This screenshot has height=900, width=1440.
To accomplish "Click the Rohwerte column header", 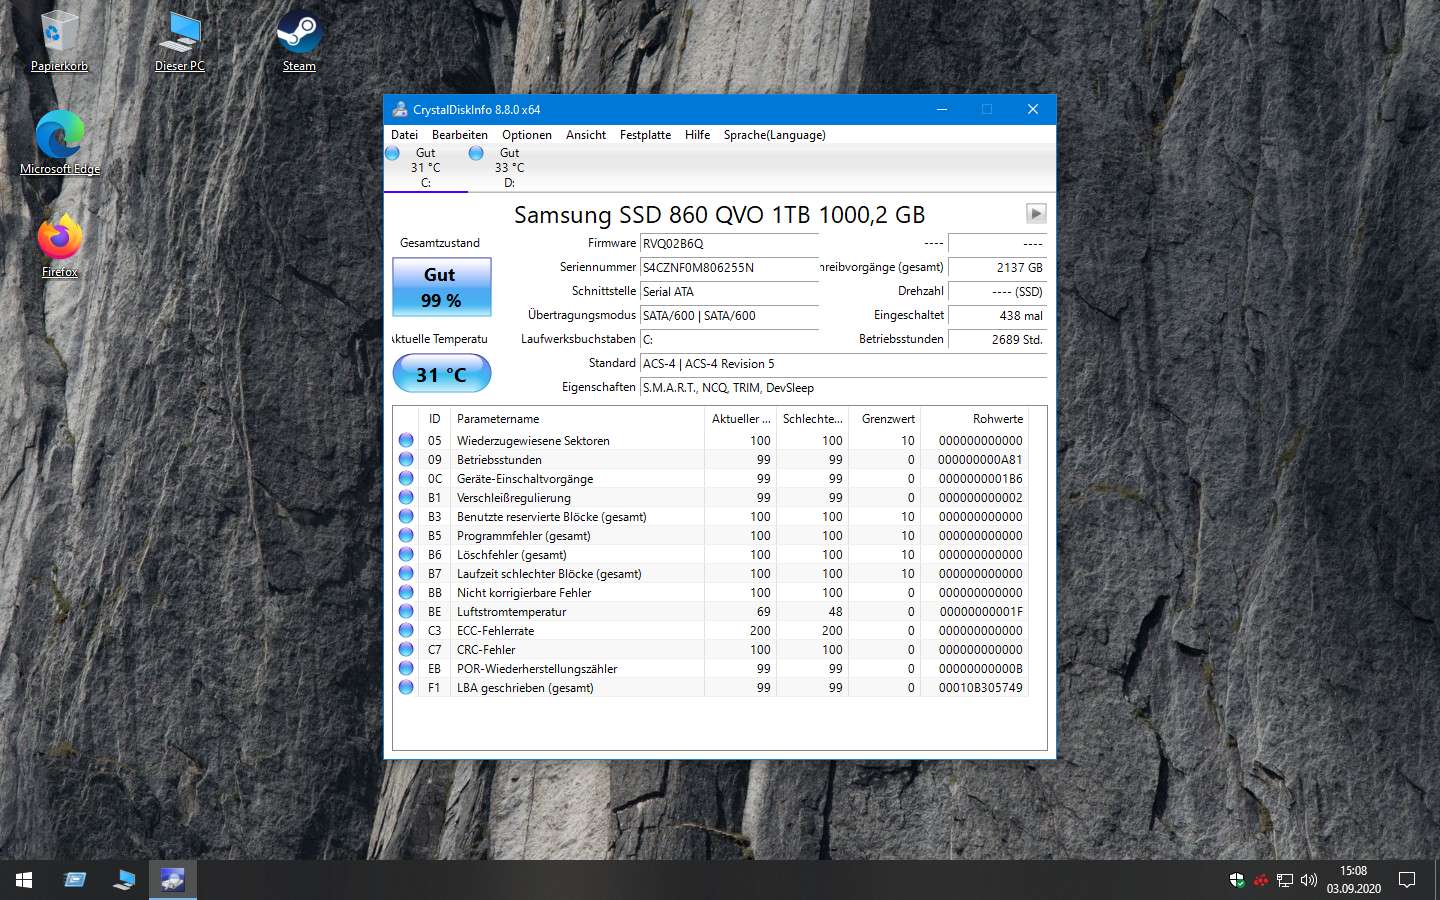I will [x=974, y=419].
